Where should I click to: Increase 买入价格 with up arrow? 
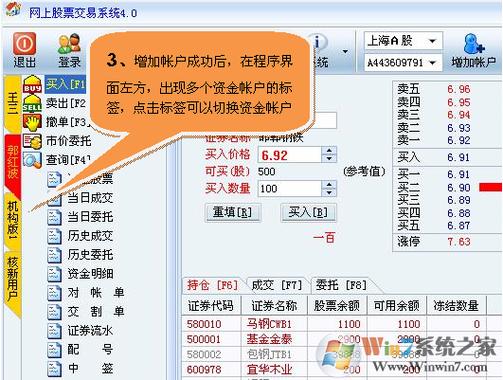pos(329,151)
